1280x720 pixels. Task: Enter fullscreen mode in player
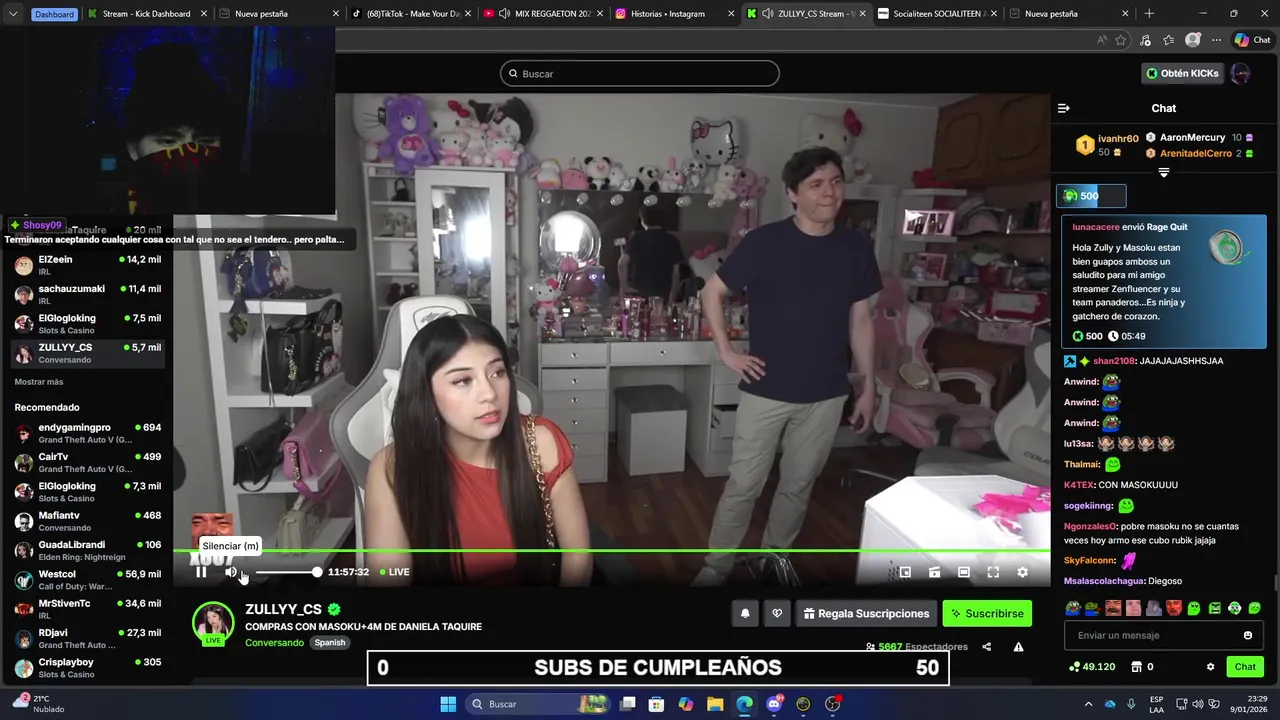[x=993, y=572]
